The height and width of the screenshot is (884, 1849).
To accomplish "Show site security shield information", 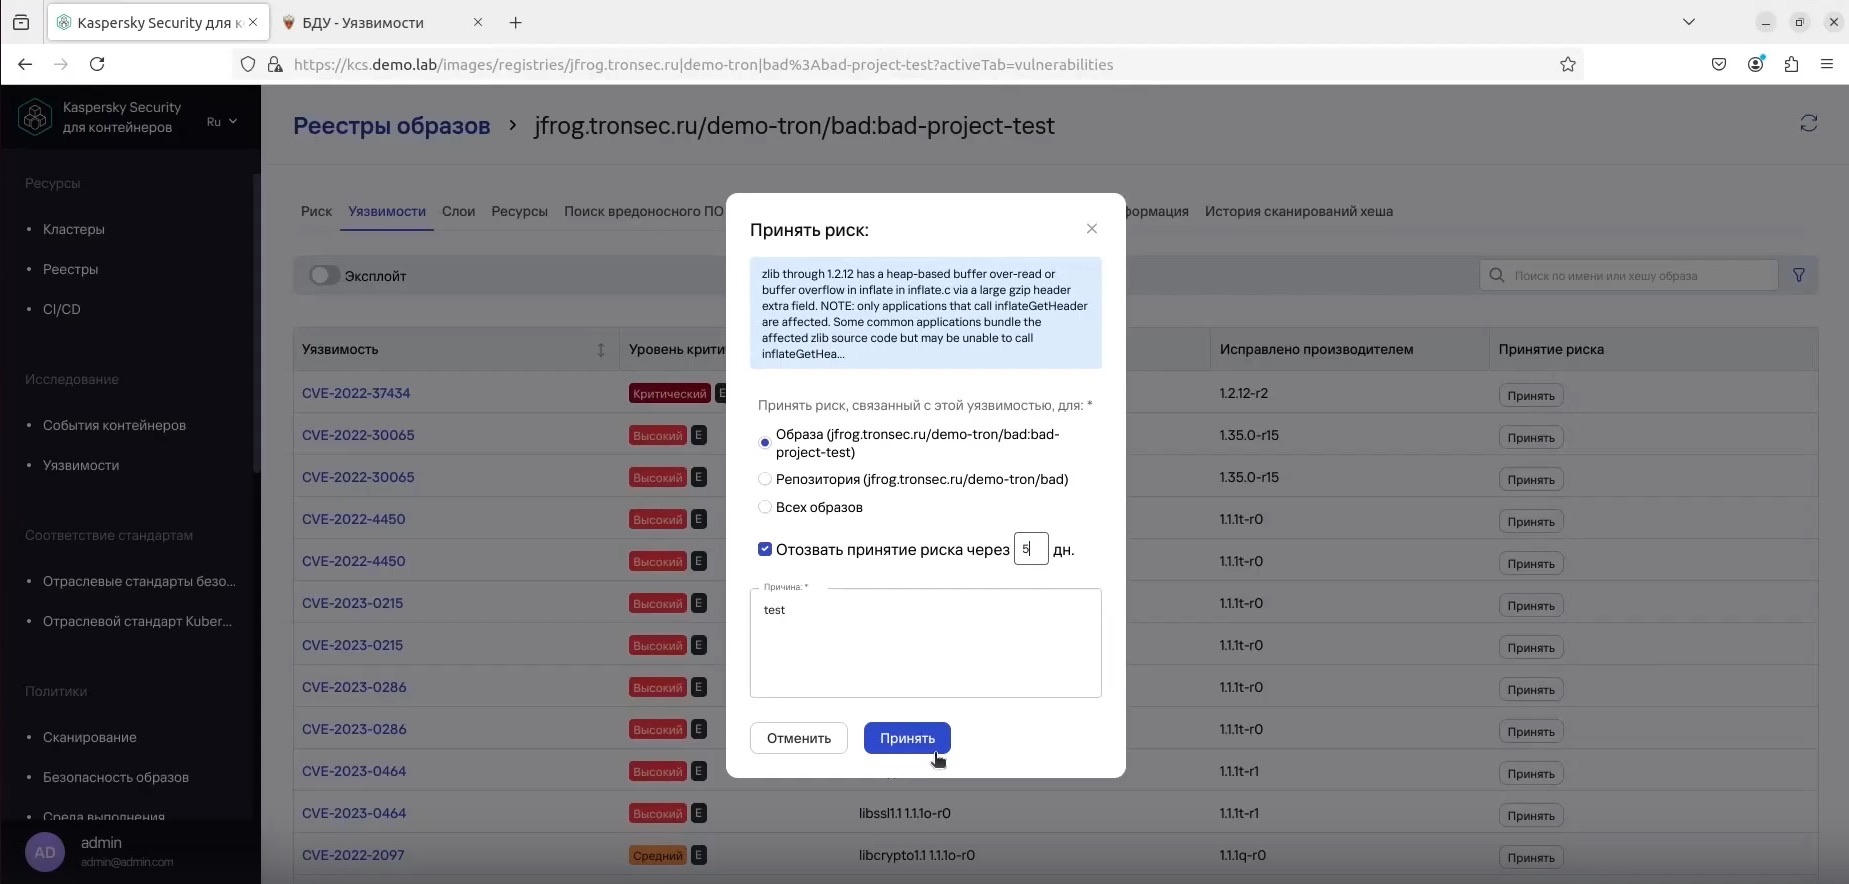I will 248,64.
